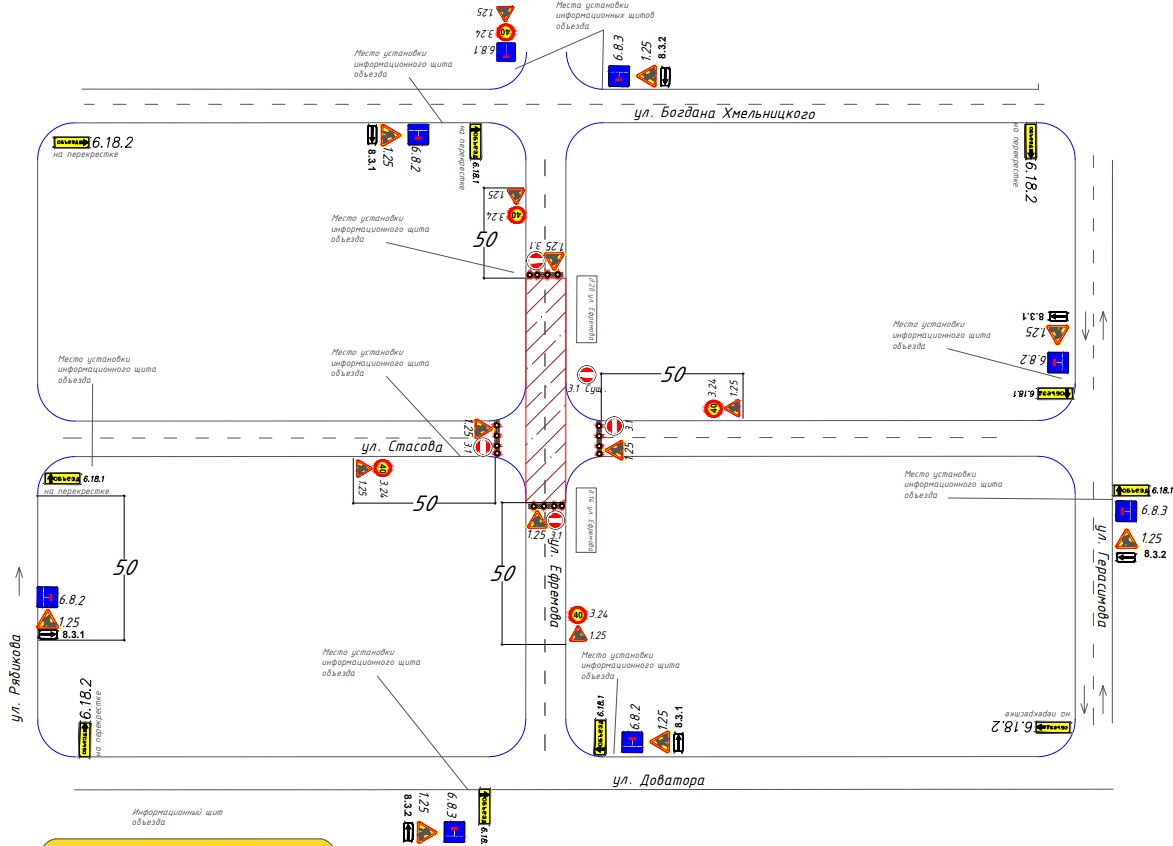Click the blue 6.8.3 sign on ул. Герасимова
The height and width of the screenshot is (846, 1173).
[x=1126, y=511]
